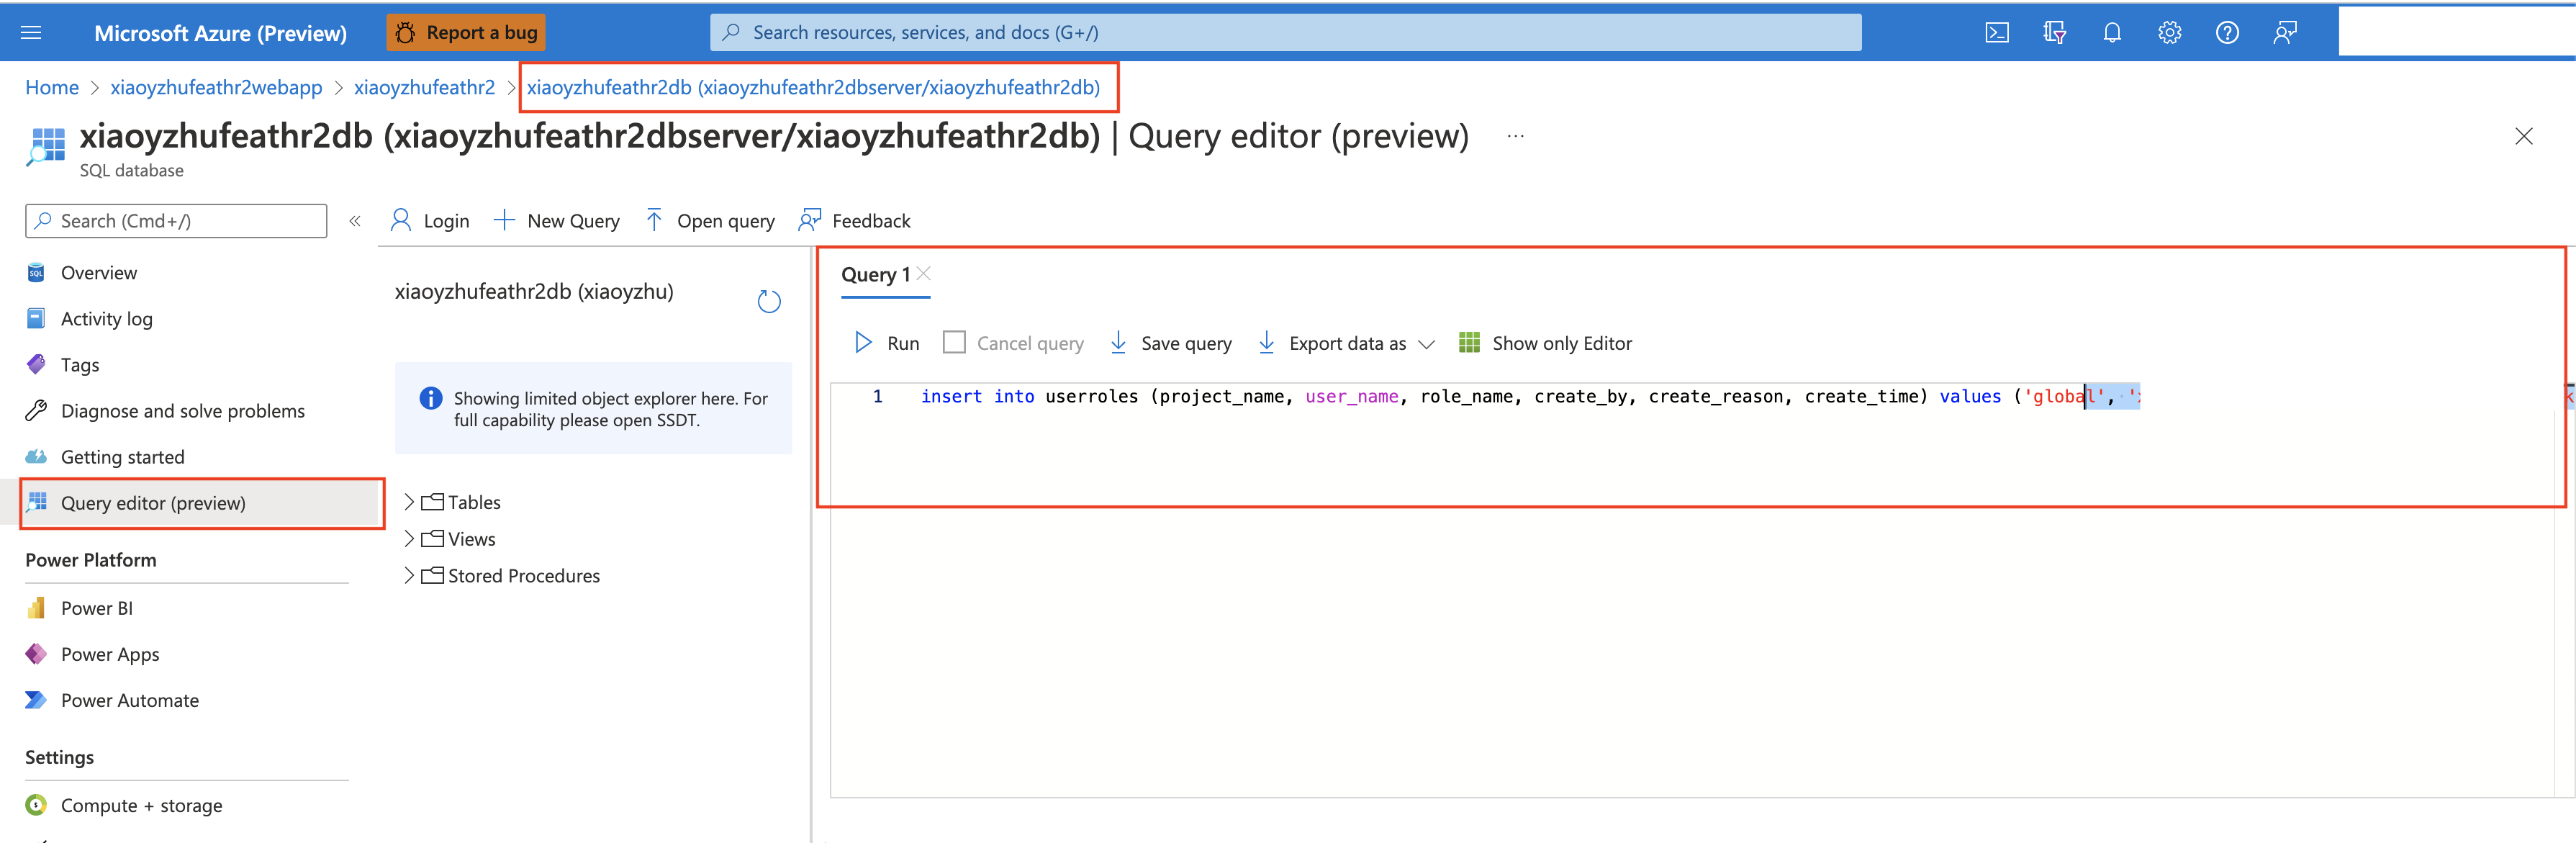Click the Login toolbar button
This screenshot has height=843, width=2576.
coord(430,221)
